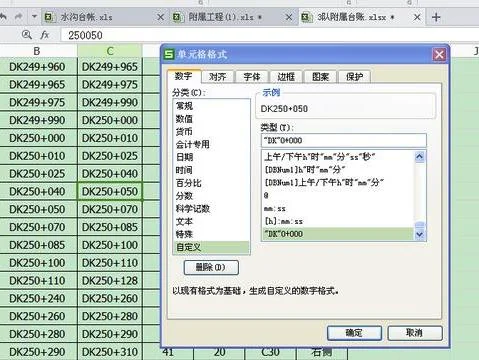The width and height of the screenshot is (479, 360).
Task: Choose the @ text format type
Action: pyautogui.click(x=338, y=196)
